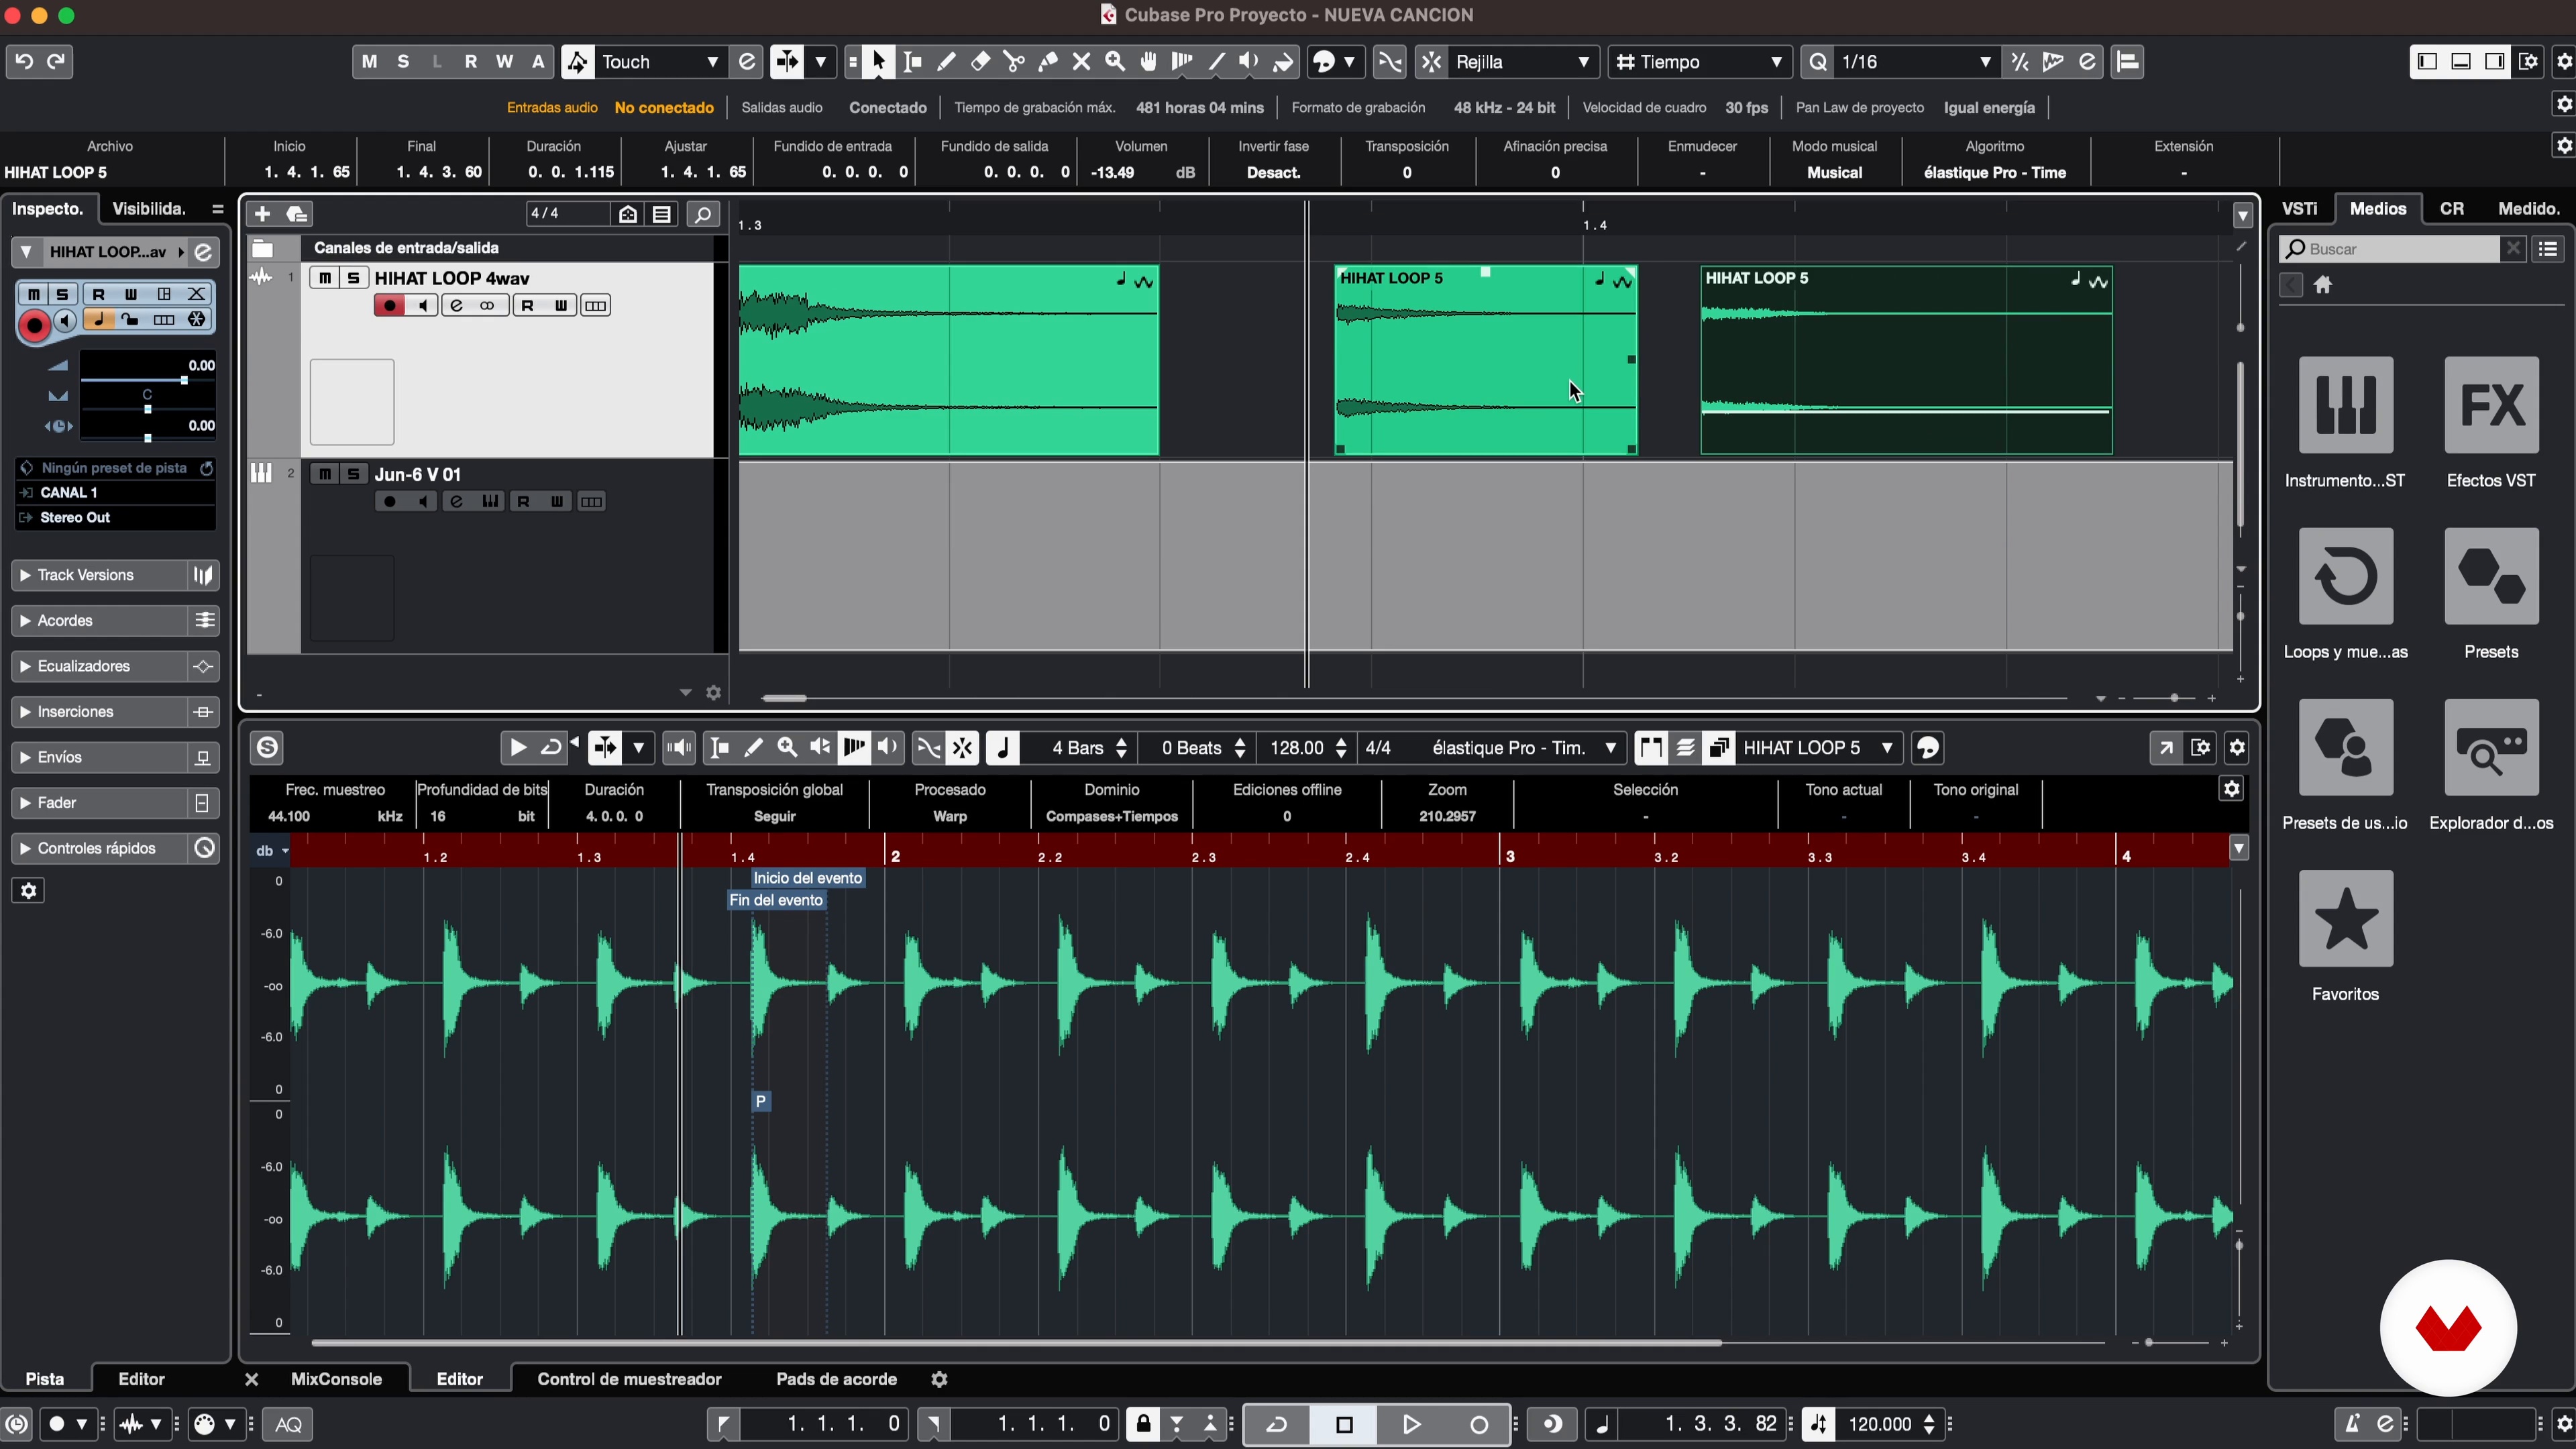Open the Control de muestreador tab
Screen dimensions: 2576x1449
pyautogui.click(x=629, y=1379)
